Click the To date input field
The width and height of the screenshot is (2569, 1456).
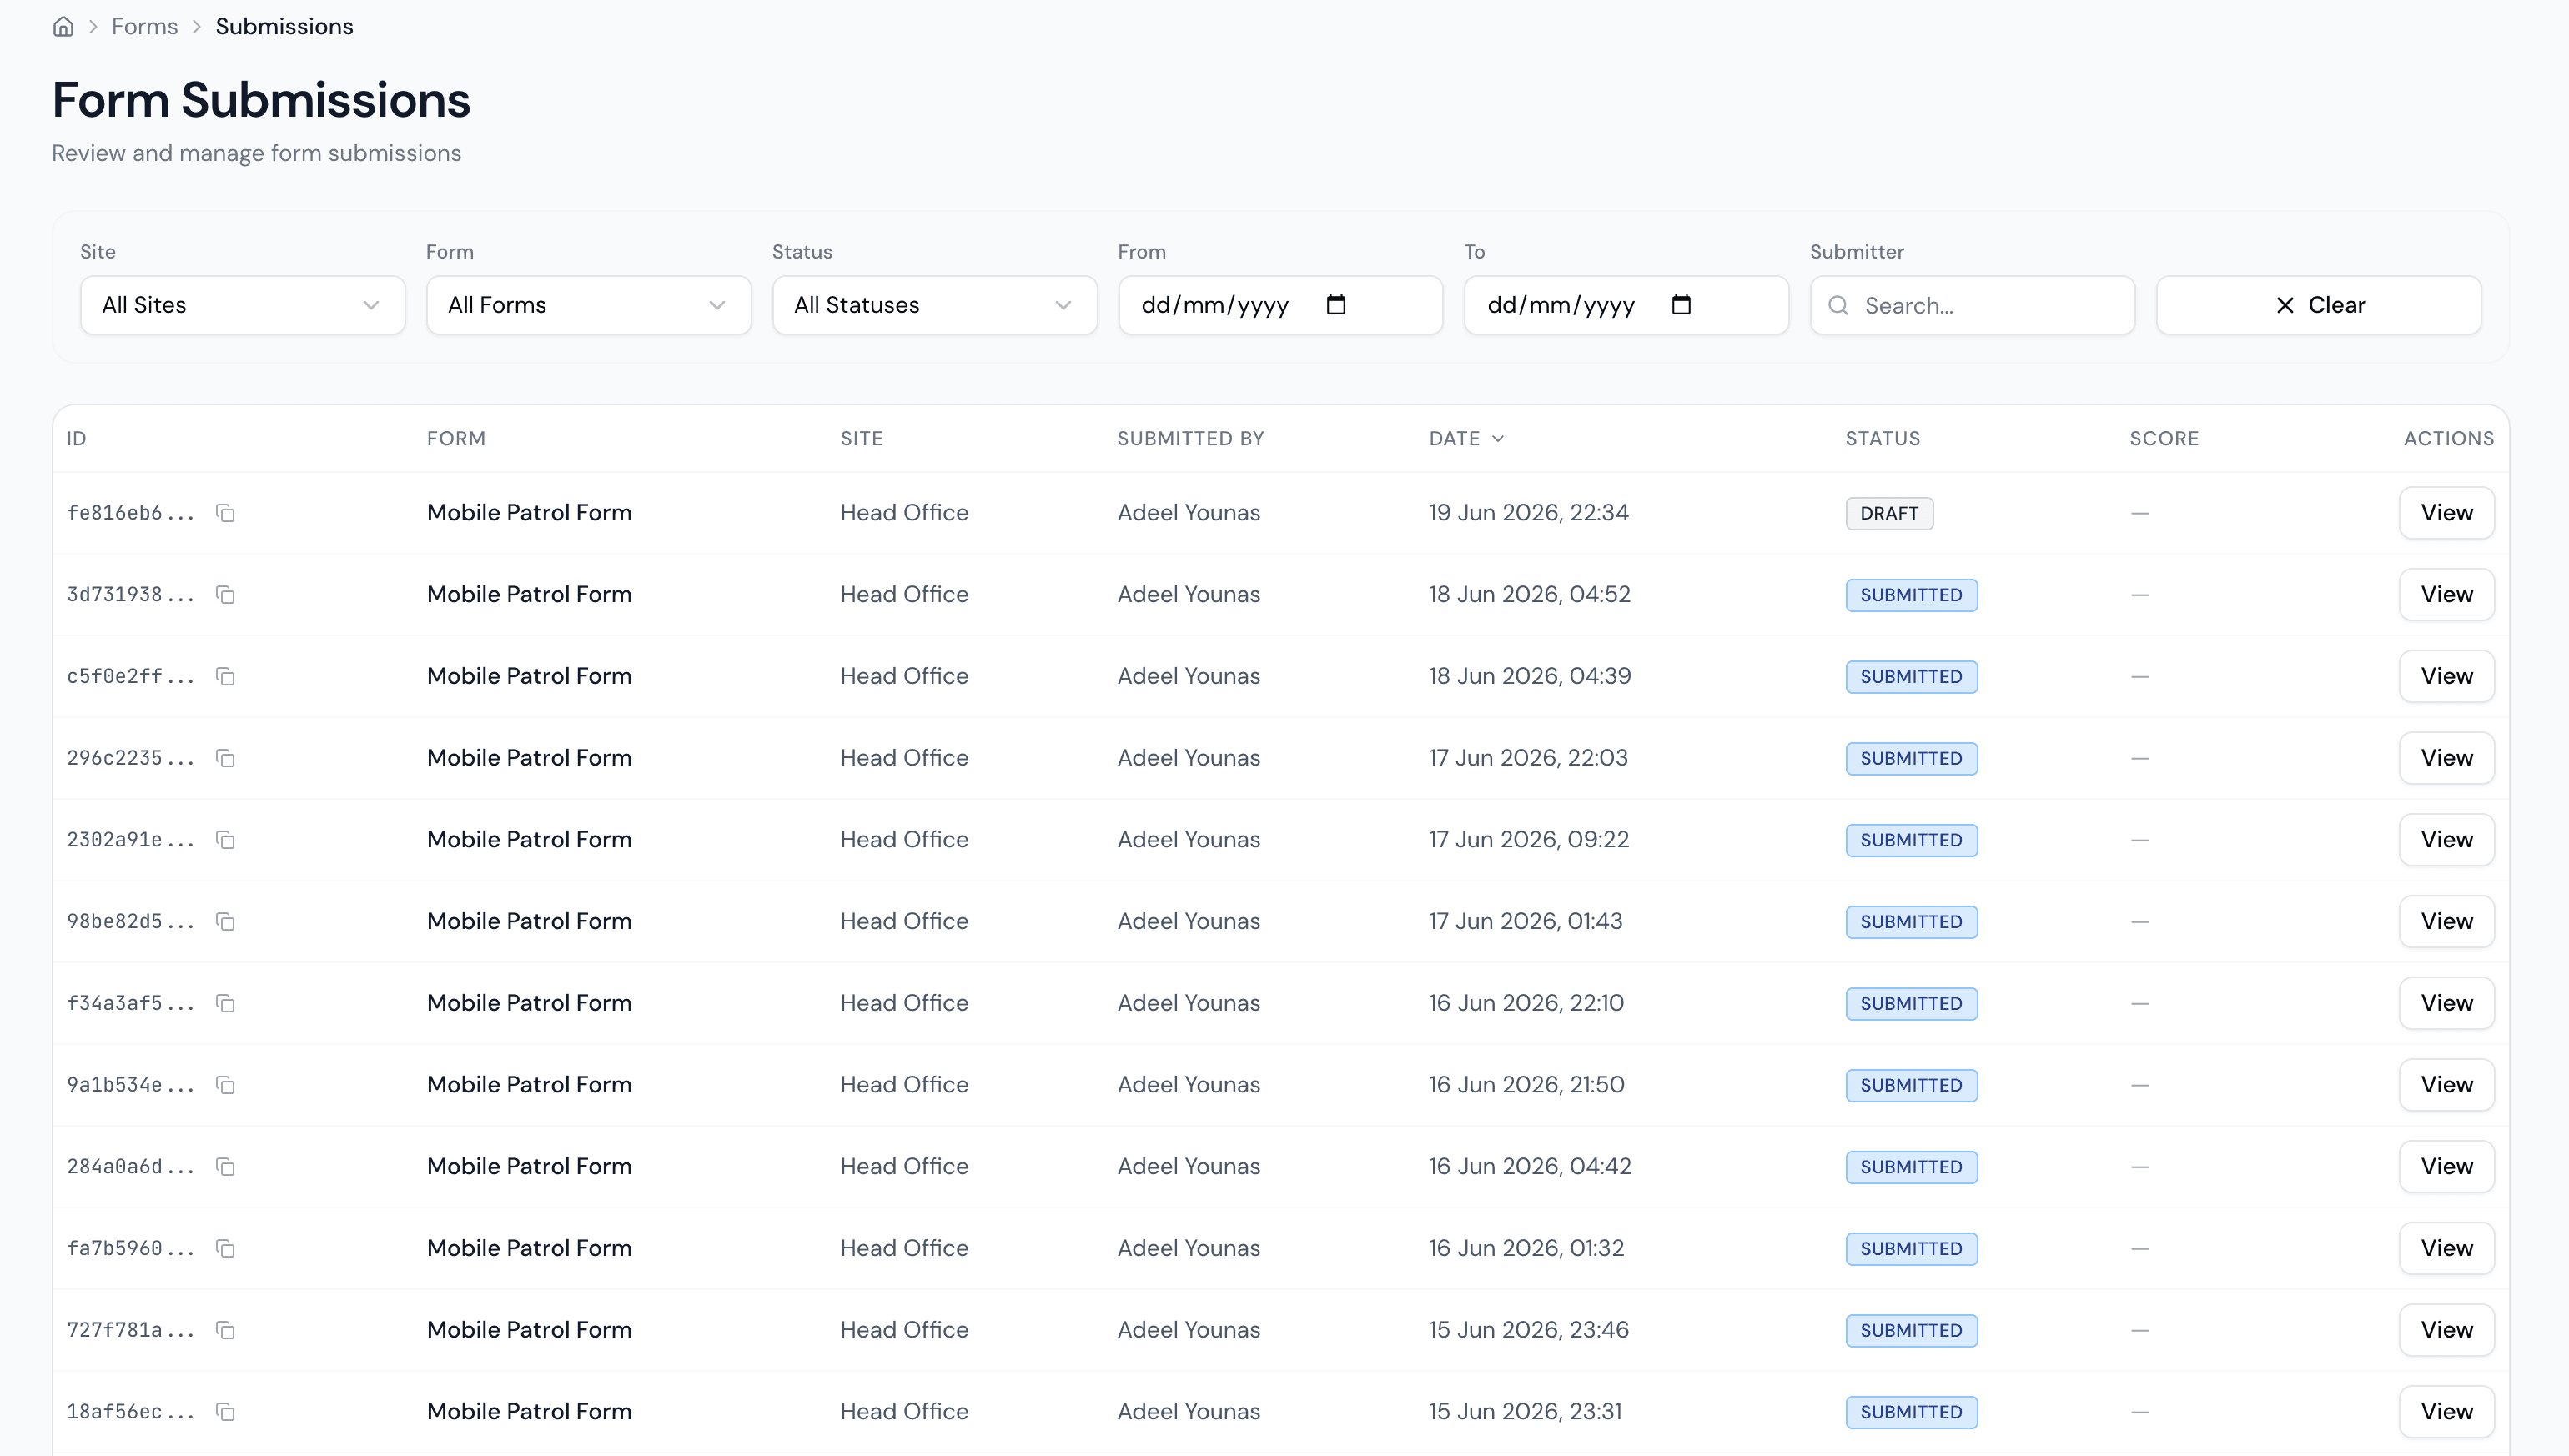tap(1626, 305)
